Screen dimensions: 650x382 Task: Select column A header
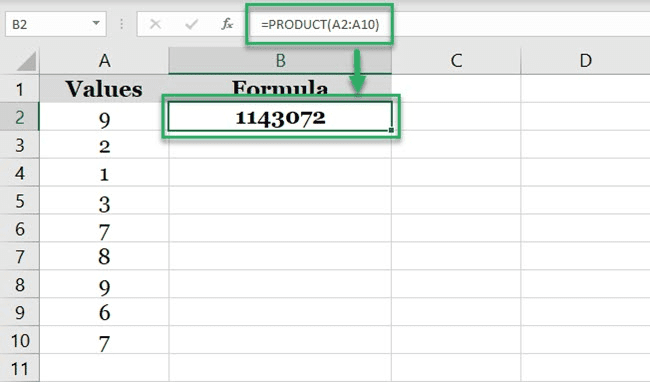pyautogui.click(x=104, y=61)
